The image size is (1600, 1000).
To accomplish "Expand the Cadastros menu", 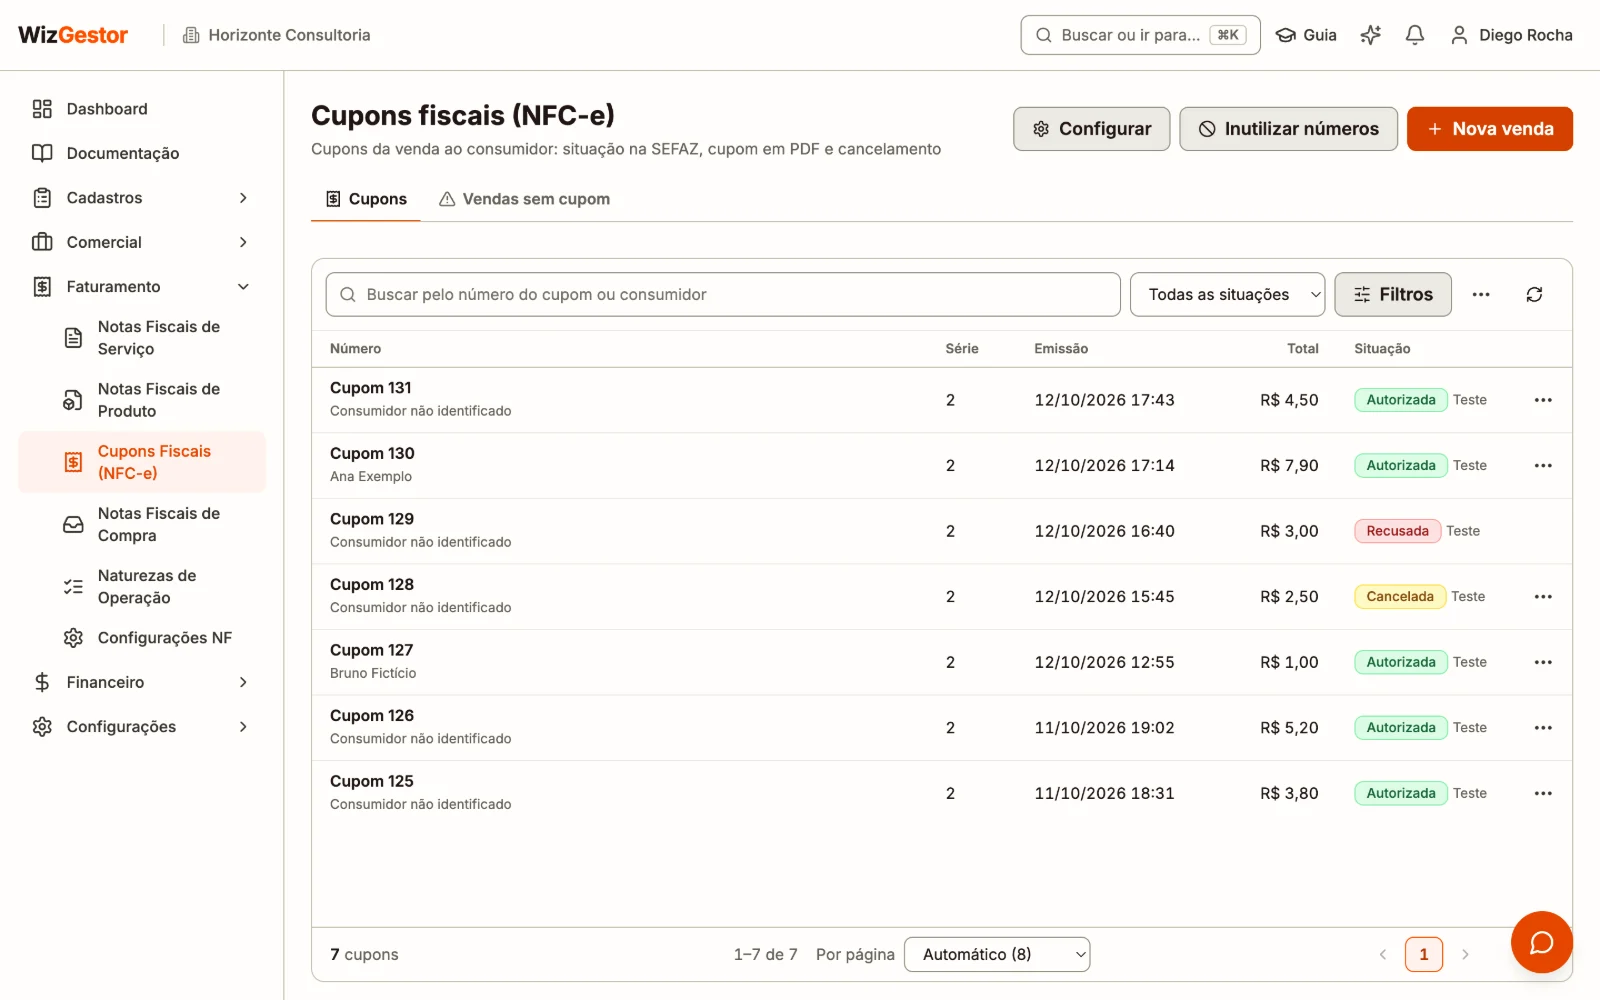I will tap(142, 198).
